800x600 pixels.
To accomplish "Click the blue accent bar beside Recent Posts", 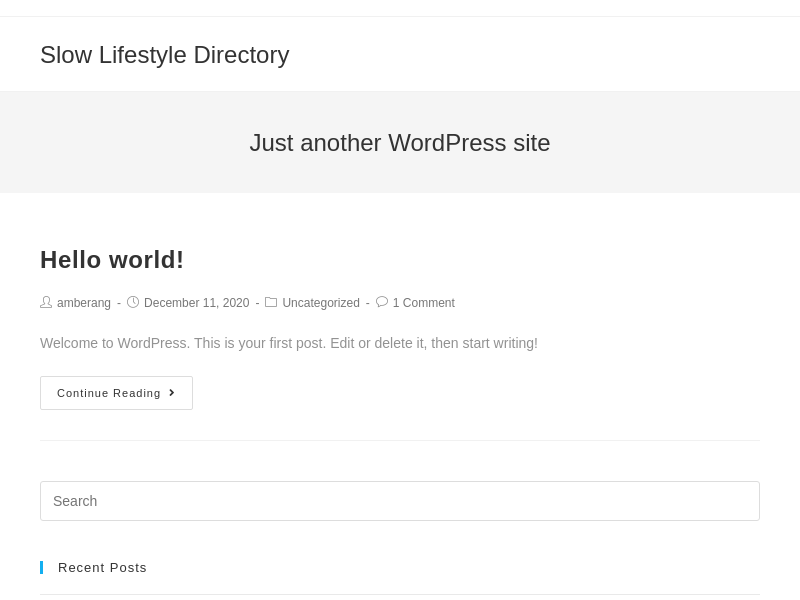I will [41, 567].
